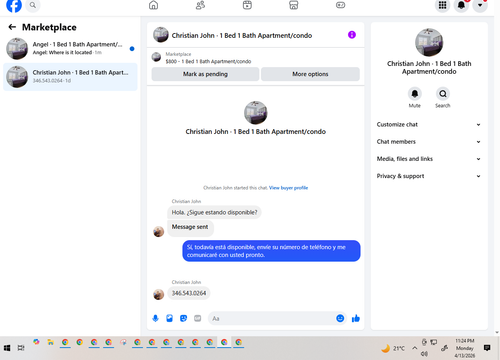Viewport: 500px width, 360px height.
Task: Show hidden tray icons chevron
Action: tap(415, 348)
